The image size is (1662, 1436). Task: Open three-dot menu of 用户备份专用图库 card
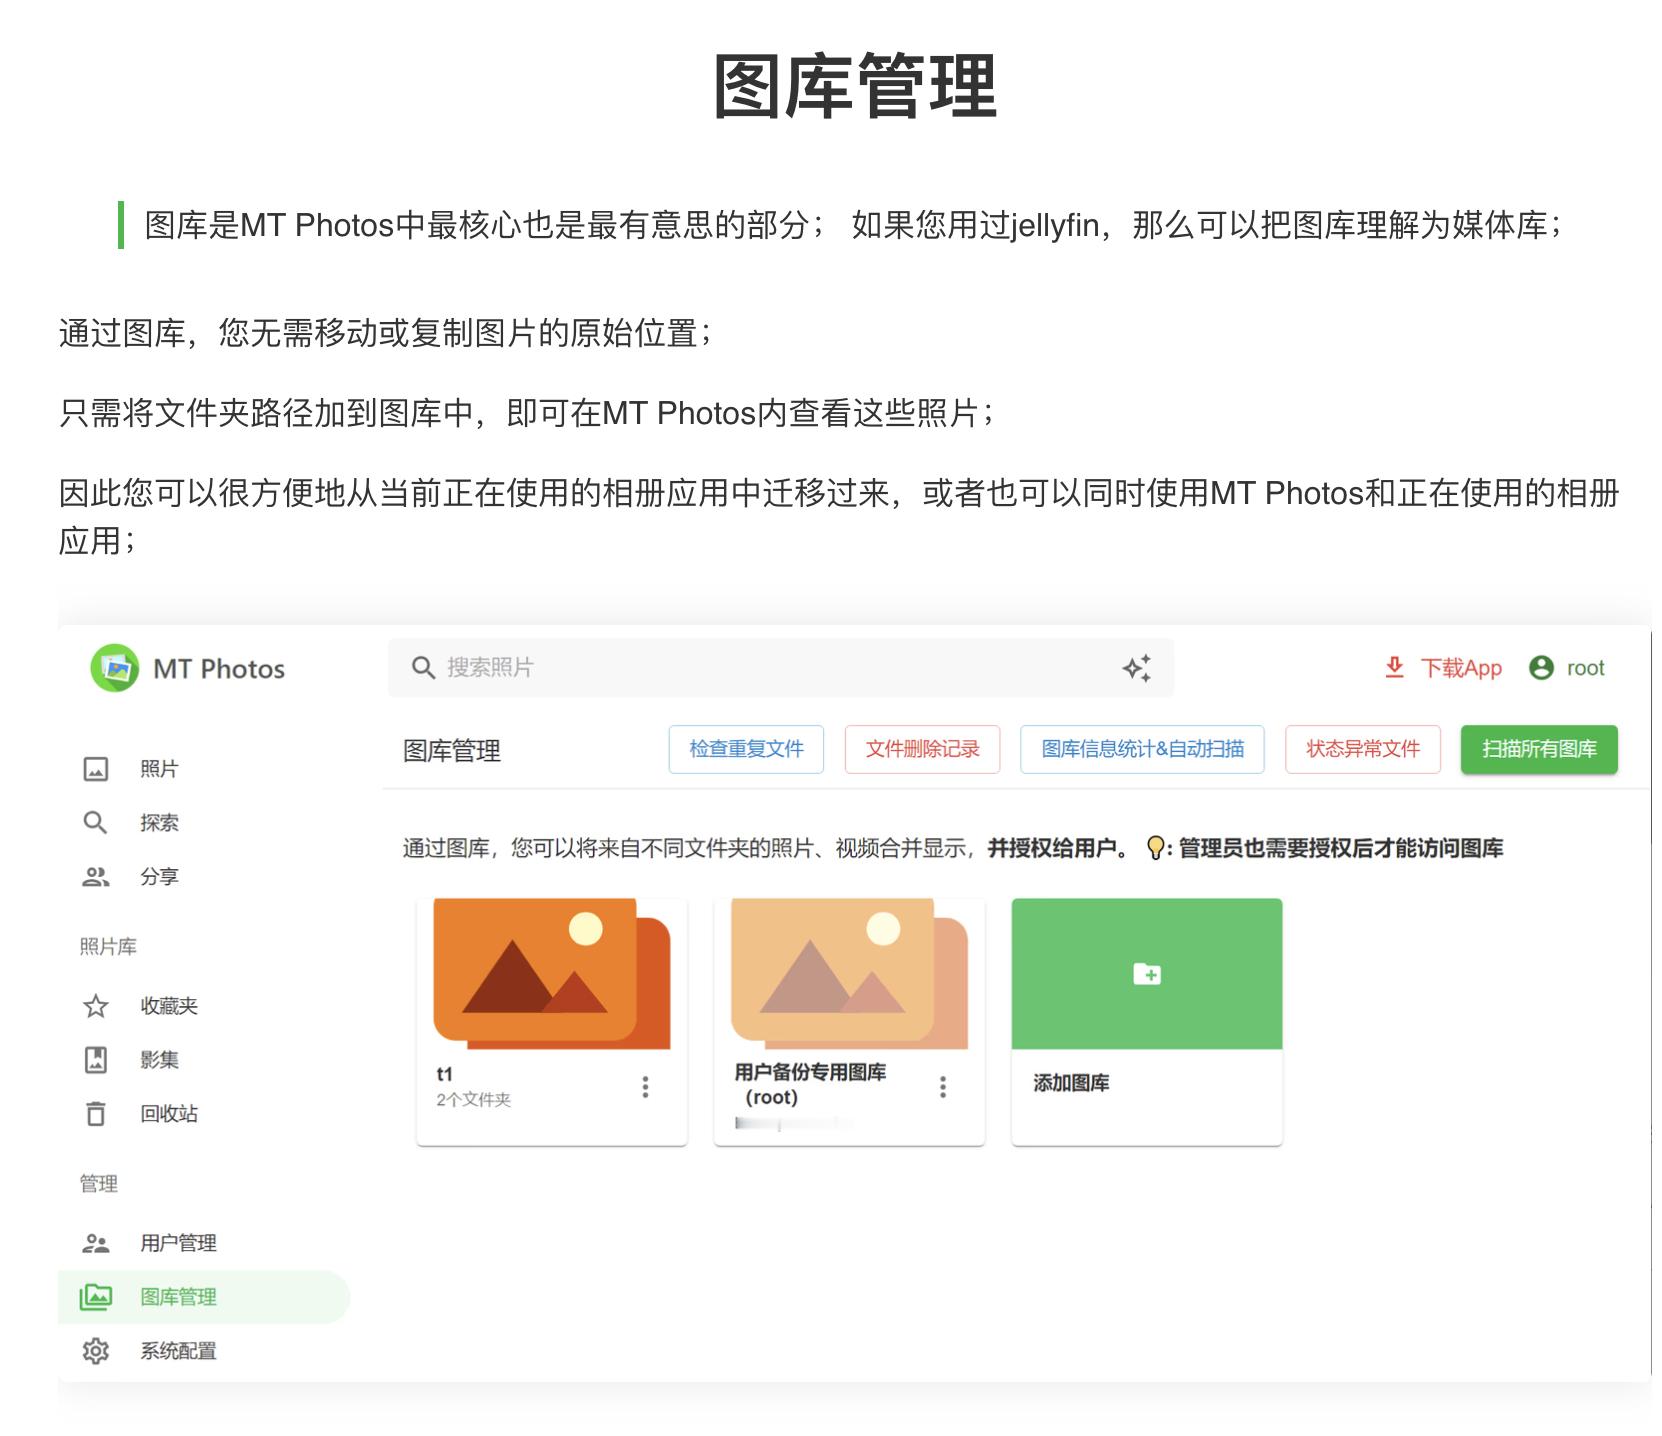click(x=943, y=1087)
